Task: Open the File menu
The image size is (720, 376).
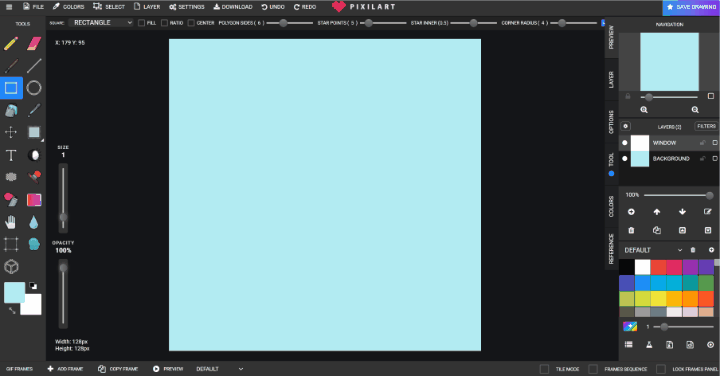Action: pyautogui.click(x=34, y=7)
